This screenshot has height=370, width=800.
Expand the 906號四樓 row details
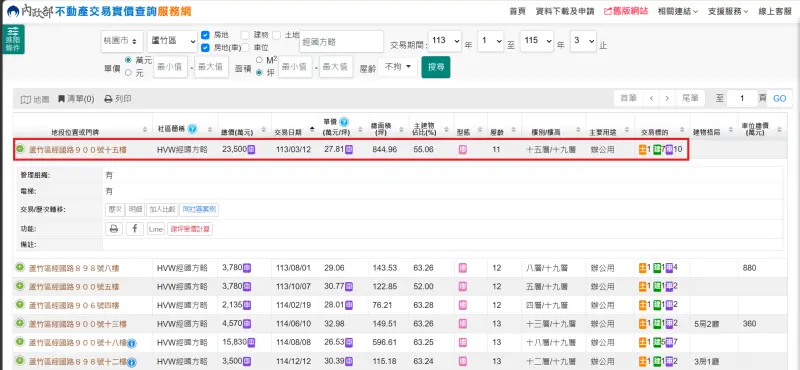pyautogui.click(x=20, y=304)
